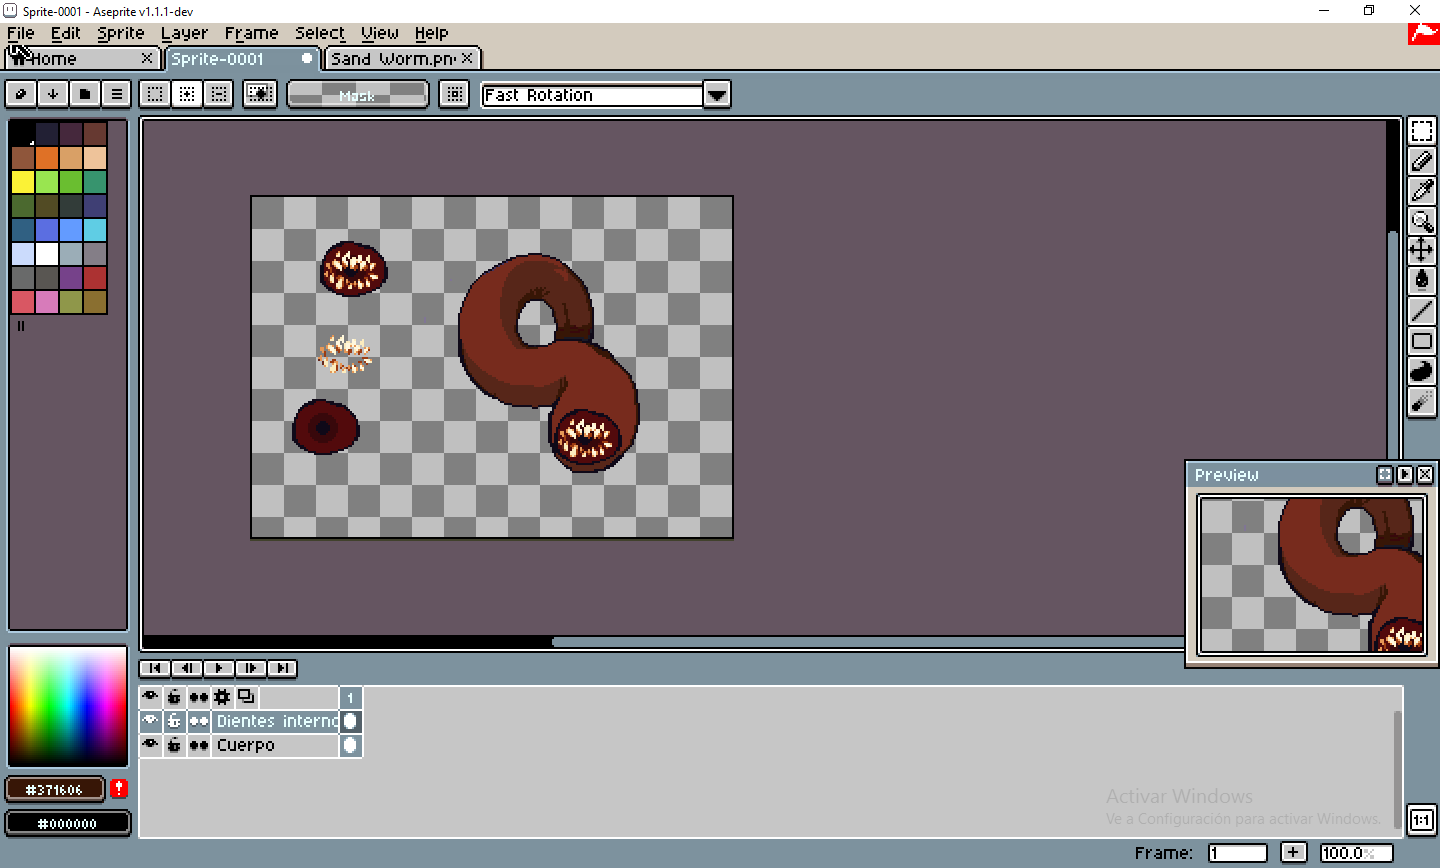The height and width of the screenshot is (868, 1440).
Task: Hide the Cuerpo layer
Action: click(150, 745)
